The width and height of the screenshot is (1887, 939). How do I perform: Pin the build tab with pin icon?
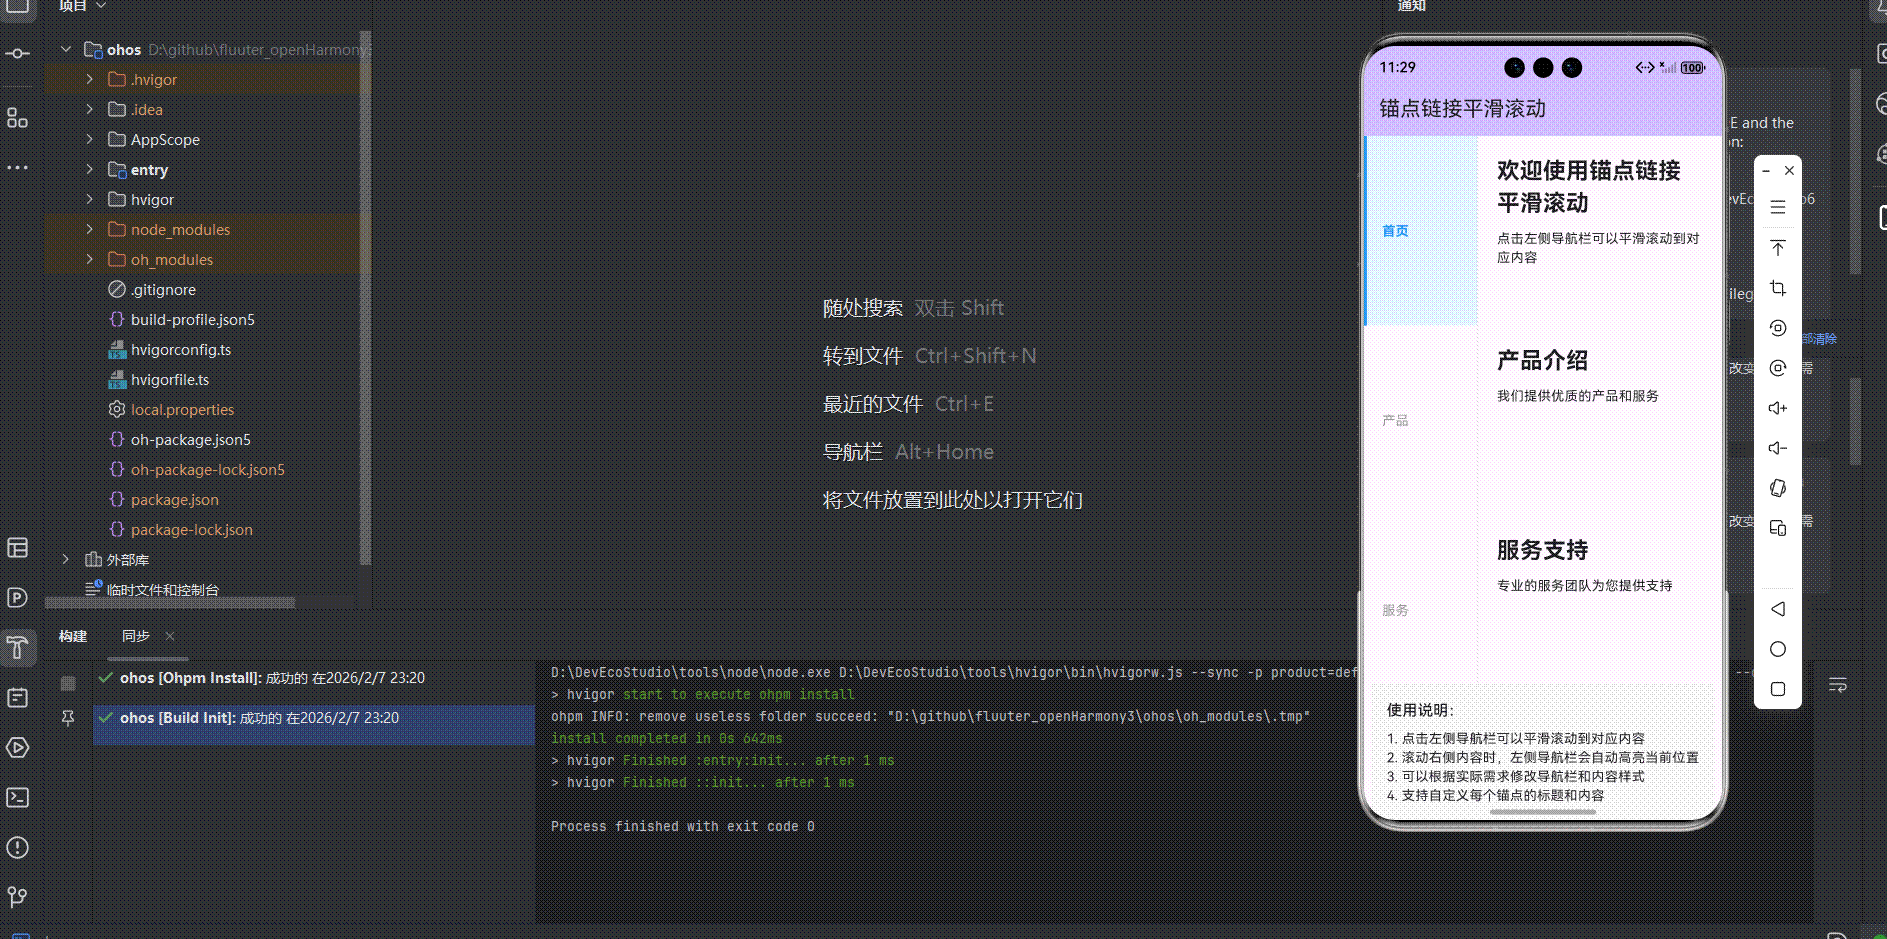pos(68,718)
